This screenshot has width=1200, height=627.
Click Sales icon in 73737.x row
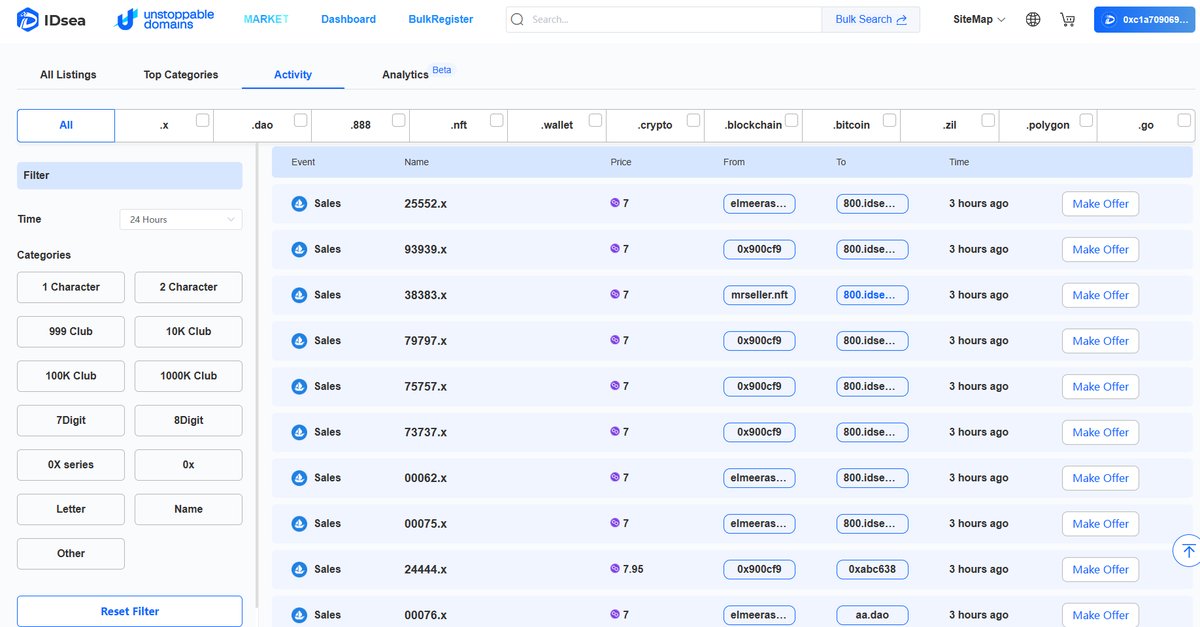click(x=299, y=432)
